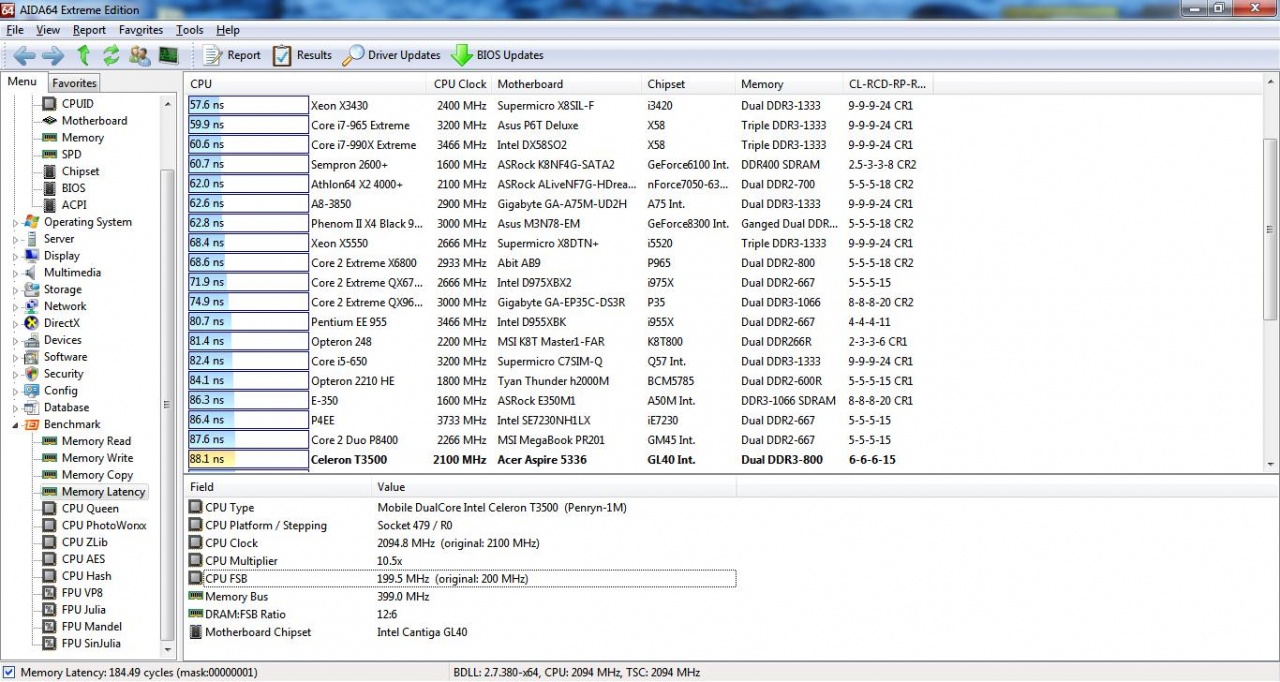This screenshot has height=682, width=1280.
Task: Switch to the Favorites tab
Action: 74,83
